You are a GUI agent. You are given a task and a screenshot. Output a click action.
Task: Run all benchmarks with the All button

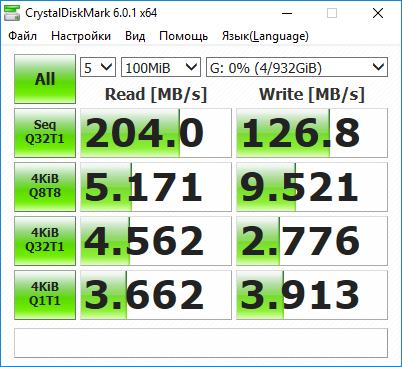[x=45, y=79]
